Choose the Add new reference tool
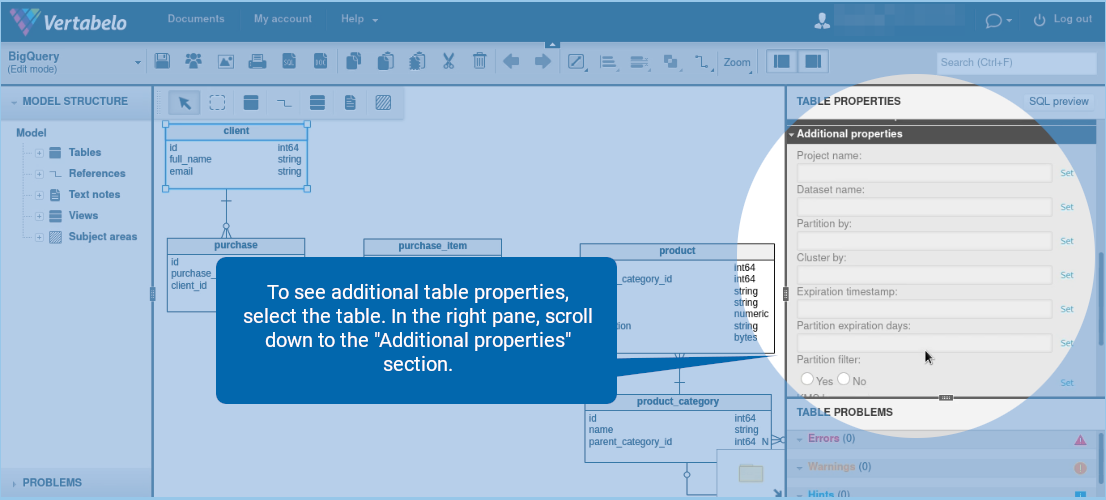Screen dimensions: 1106x500 284,103
